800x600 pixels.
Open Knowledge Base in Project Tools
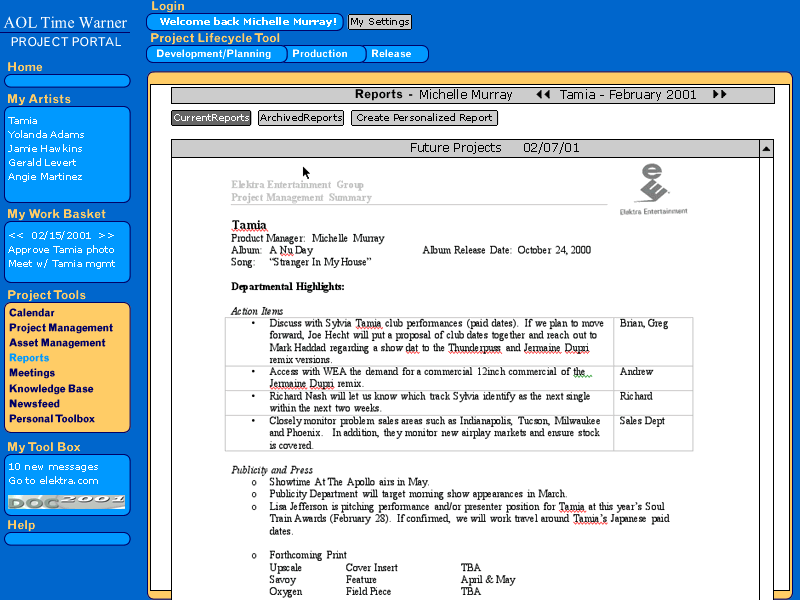click(51, 389)
